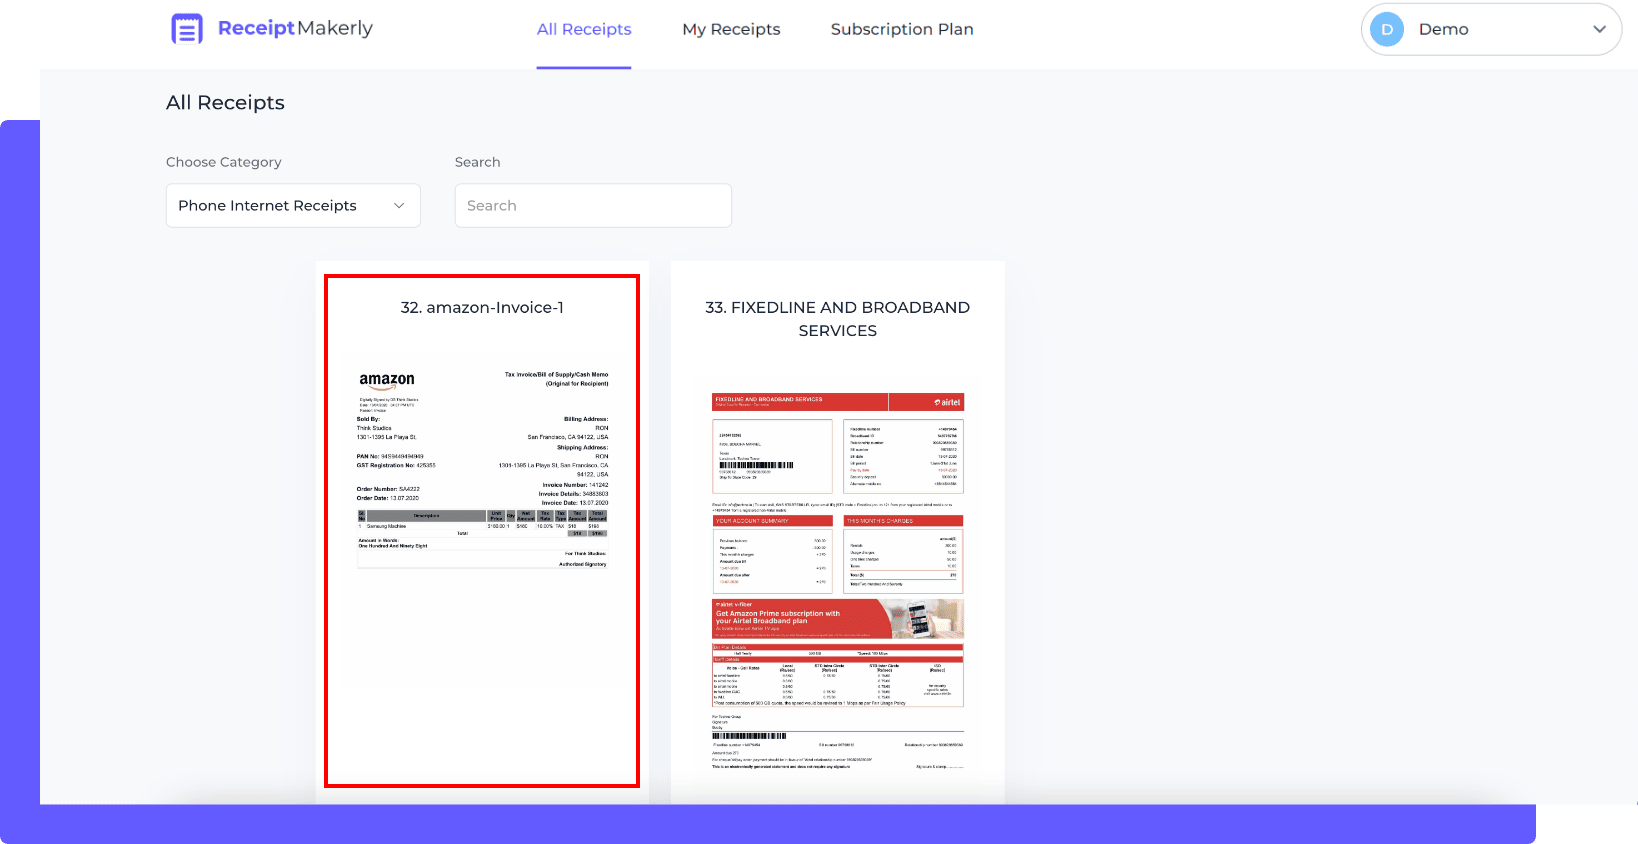Open the amazon-Invoice-1 receipt thumbnail
The width and height of the screenshot is (1638, 844).
pos(482,468)
